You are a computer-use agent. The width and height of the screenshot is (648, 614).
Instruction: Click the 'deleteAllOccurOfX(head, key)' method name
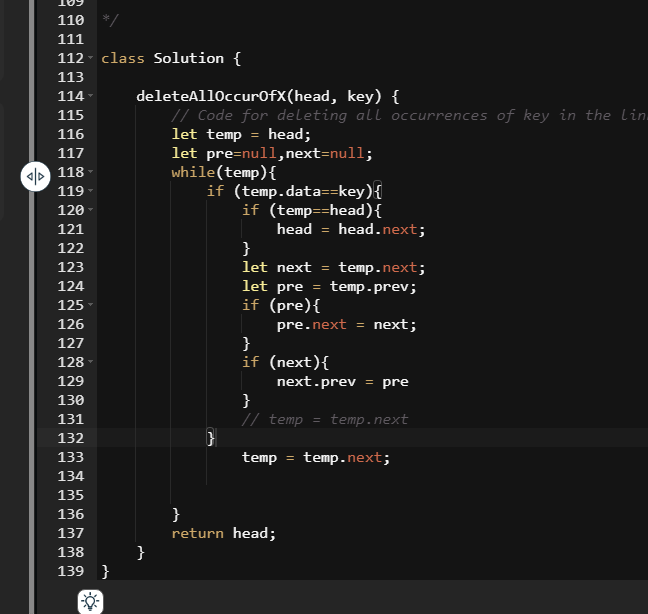(259, 96)
